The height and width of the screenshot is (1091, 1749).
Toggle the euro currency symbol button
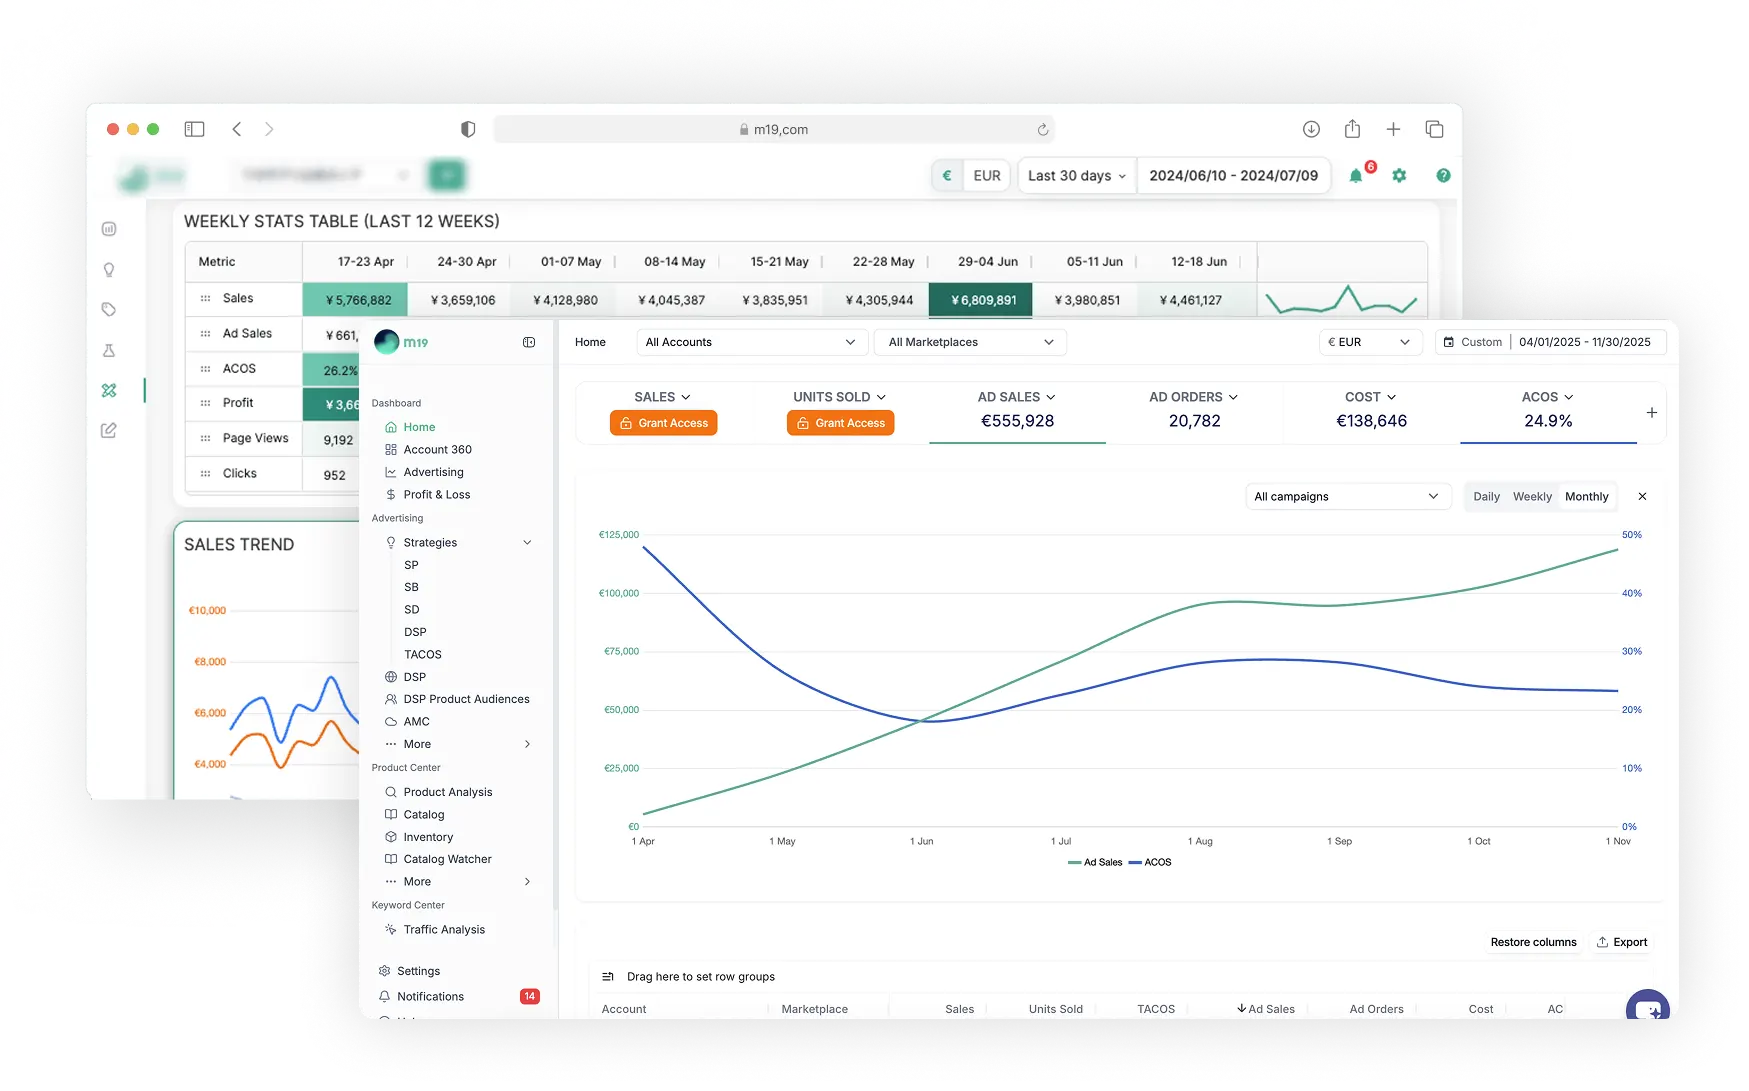(947, 175)
